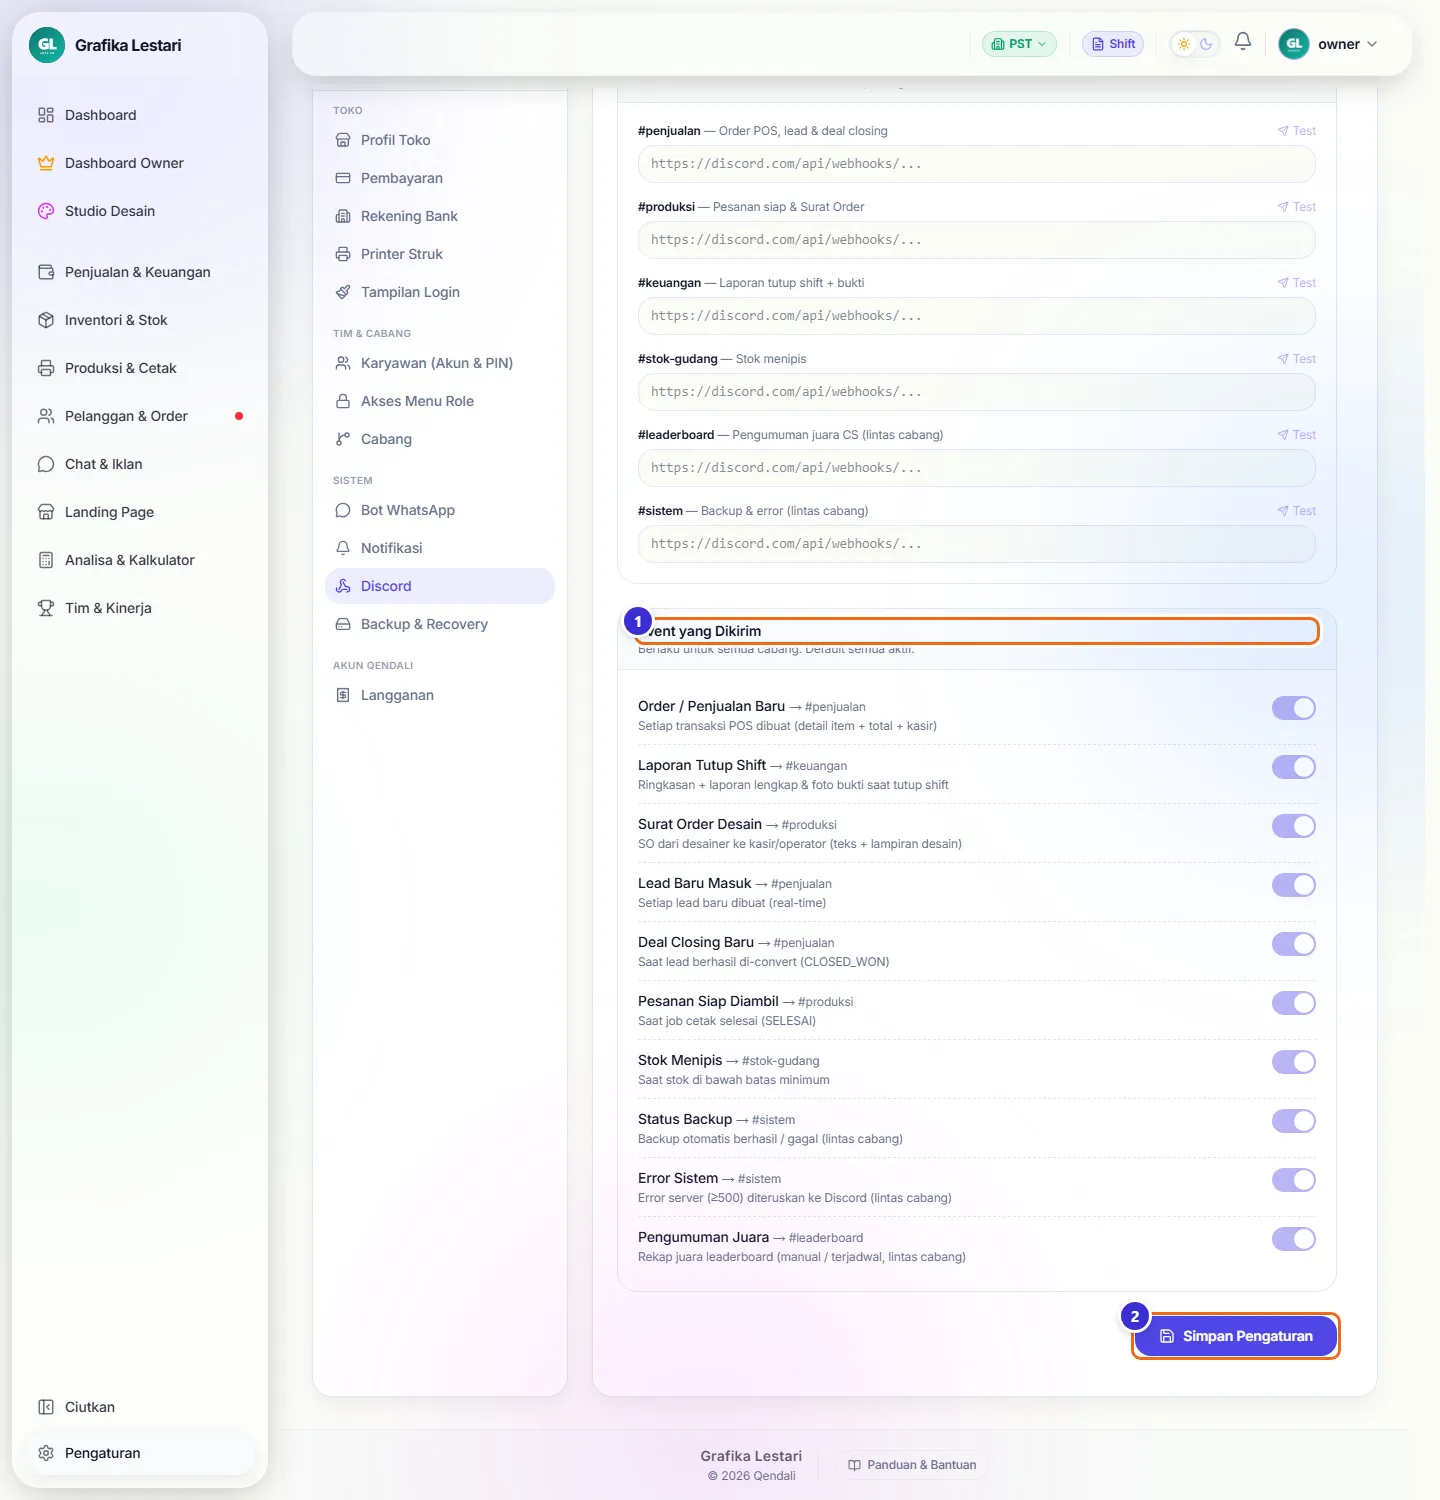Viewport: 1440px width, 1500px height.
Task: Toggle Pengumuman Juara event switch
Action: (x=1294, y=1239)
